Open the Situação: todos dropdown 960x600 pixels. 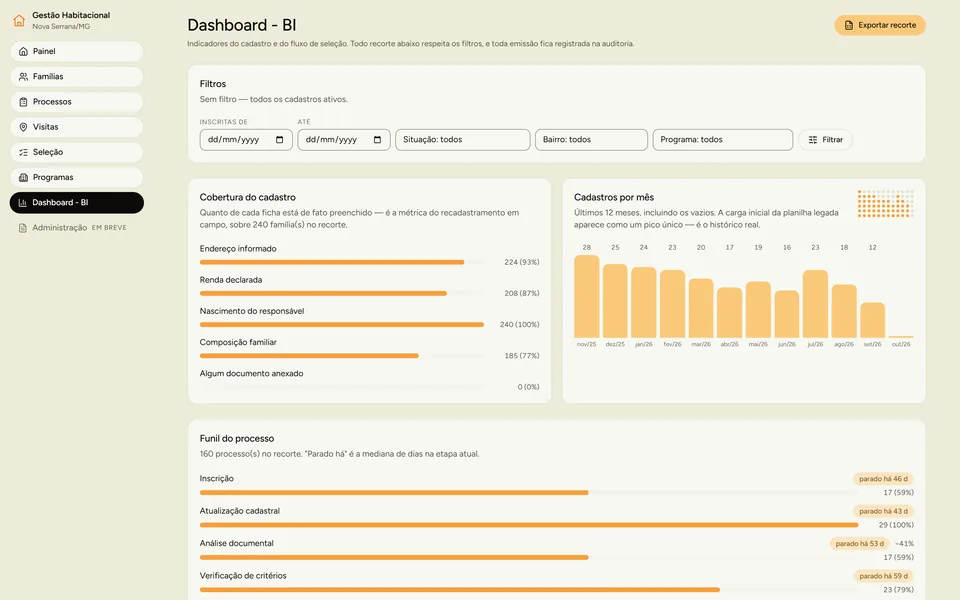463,140
